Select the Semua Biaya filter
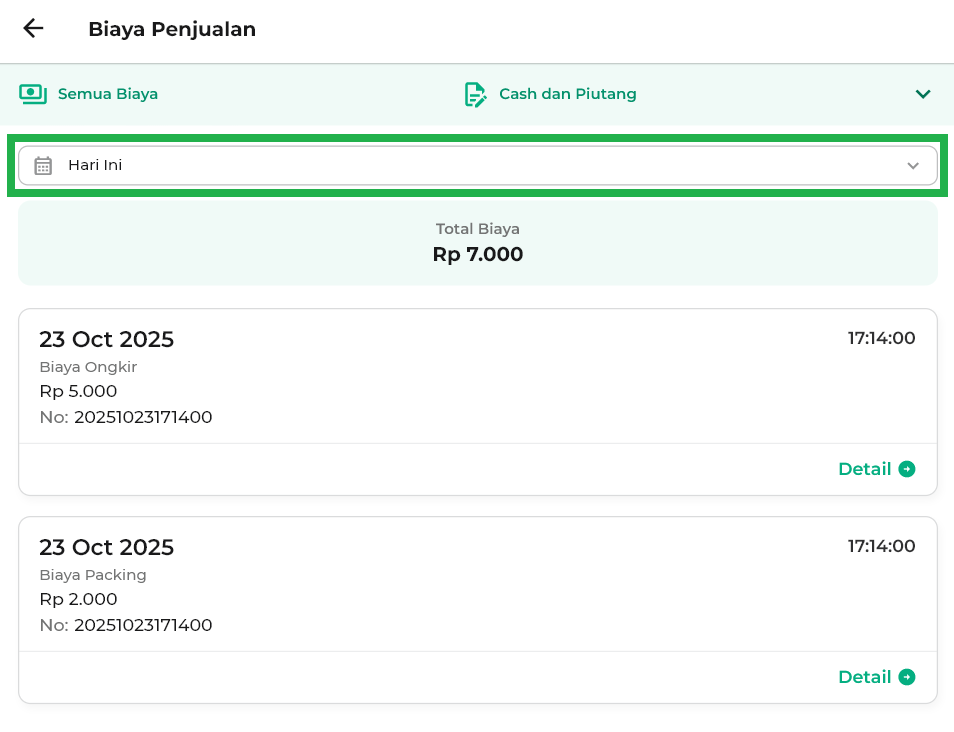The width and height of the screenshot is (954, 732). (x=107, y=94)
